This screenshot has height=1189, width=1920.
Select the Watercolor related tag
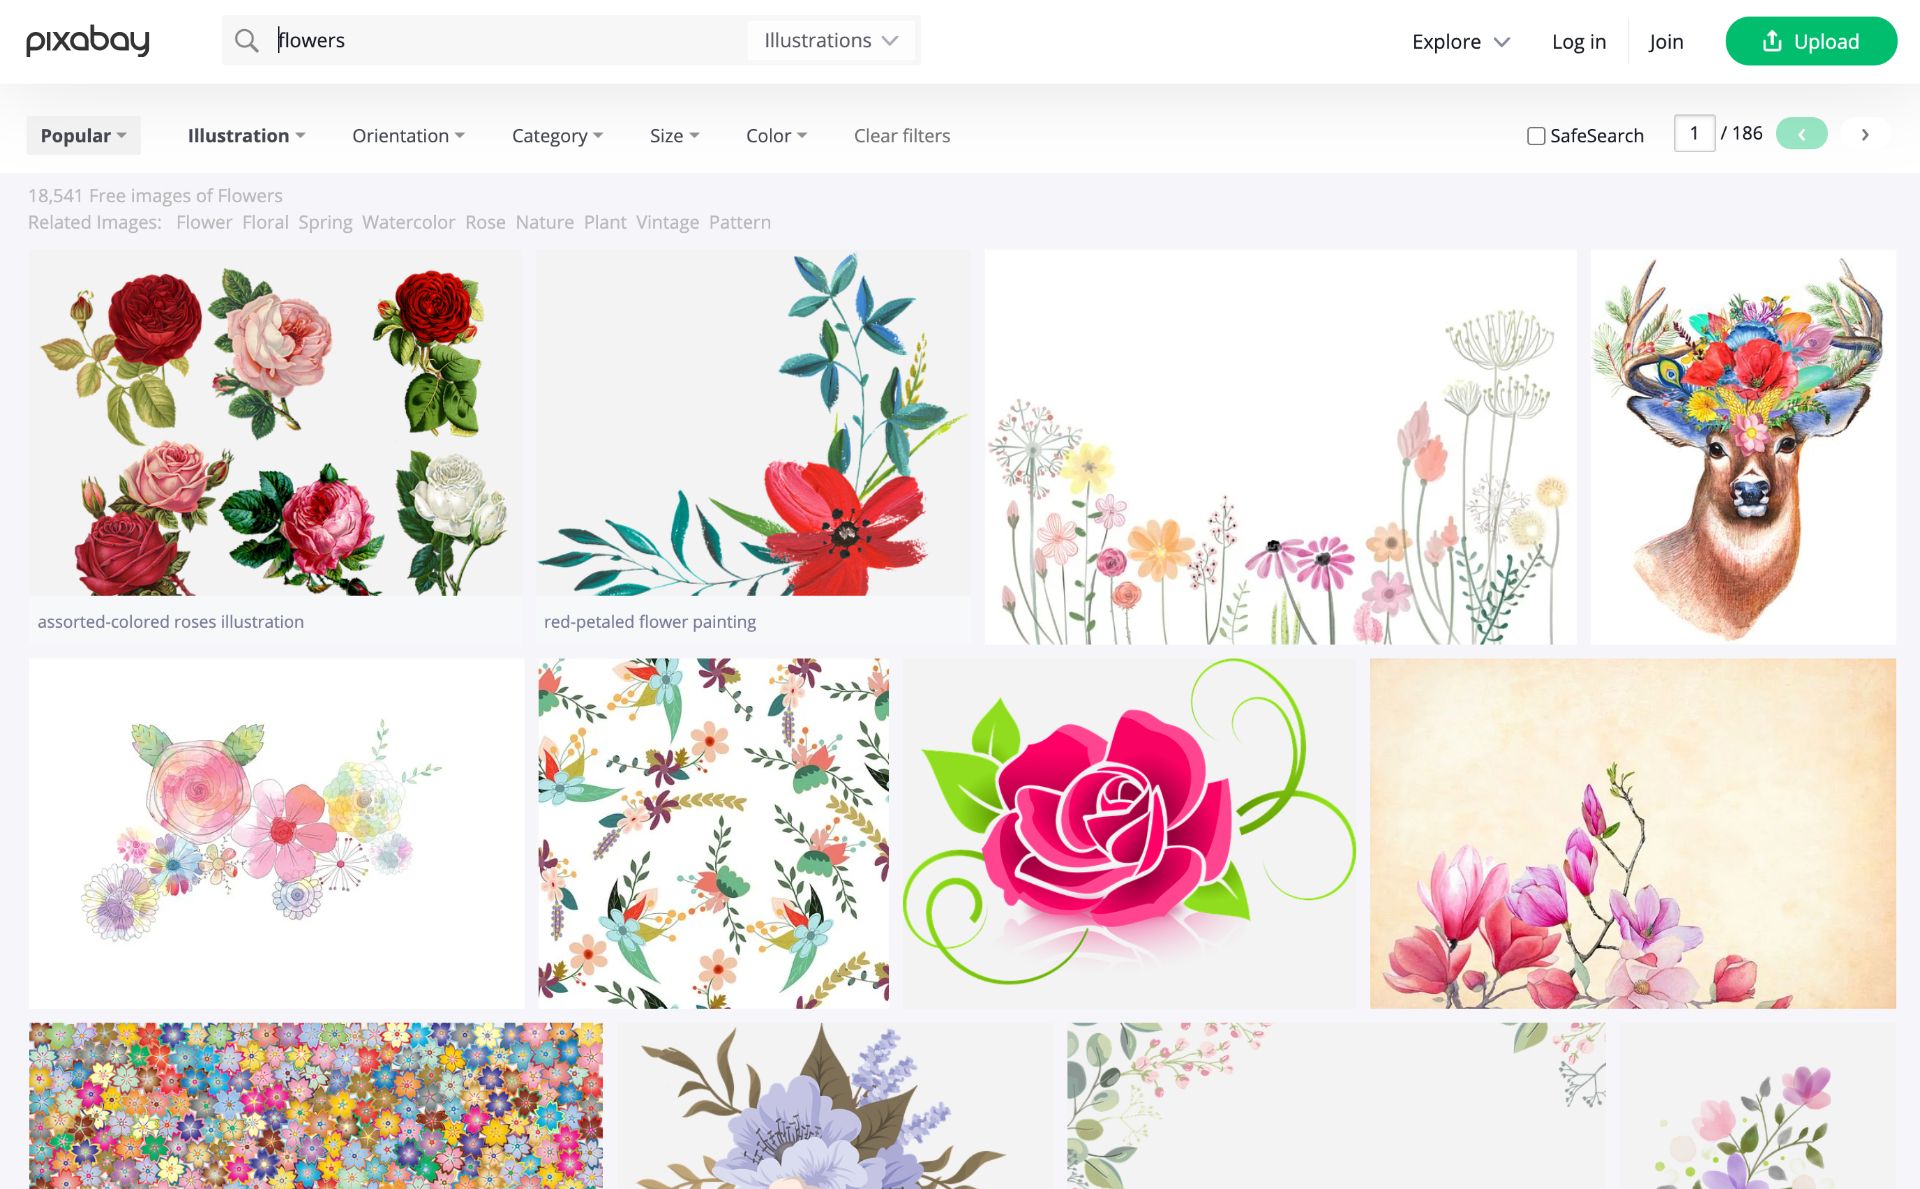(x=408, y=222)
